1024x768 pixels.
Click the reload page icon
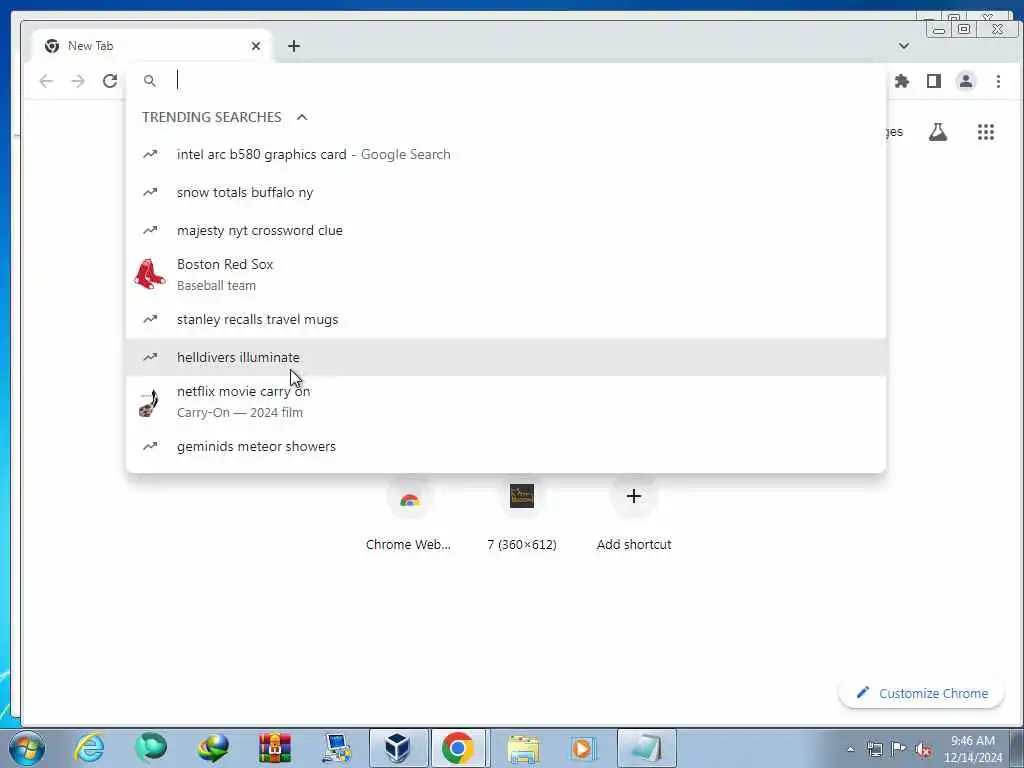pos(110,81)
